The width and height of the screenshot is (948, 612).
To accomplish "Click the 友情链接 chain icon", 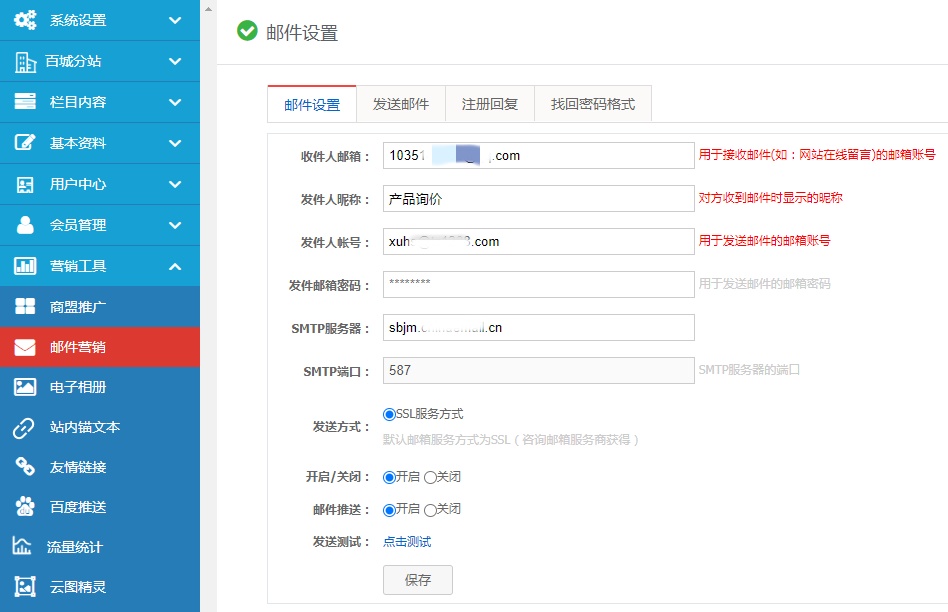I will [25, 467].
